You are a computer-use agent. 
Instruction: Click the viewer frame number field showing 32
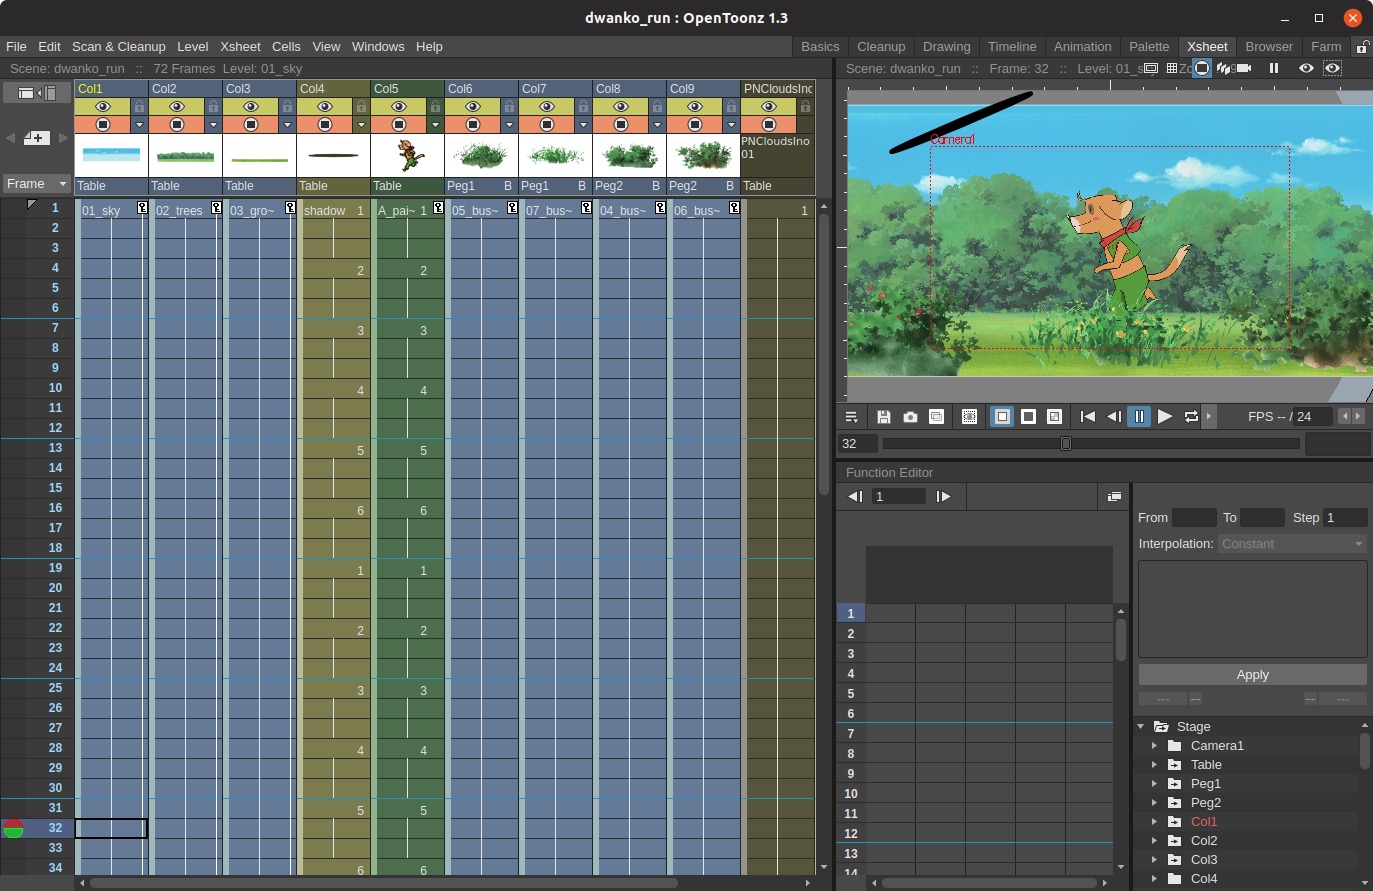click(858, 444)
